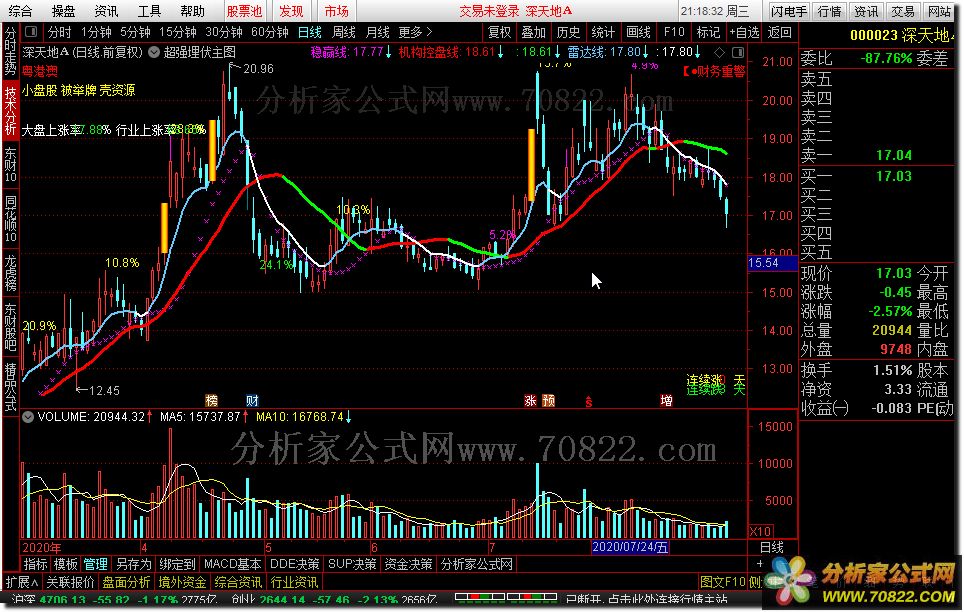
Task: Open the VOLUME indicator dropdown arrow
Action: [x=28, y=416]
